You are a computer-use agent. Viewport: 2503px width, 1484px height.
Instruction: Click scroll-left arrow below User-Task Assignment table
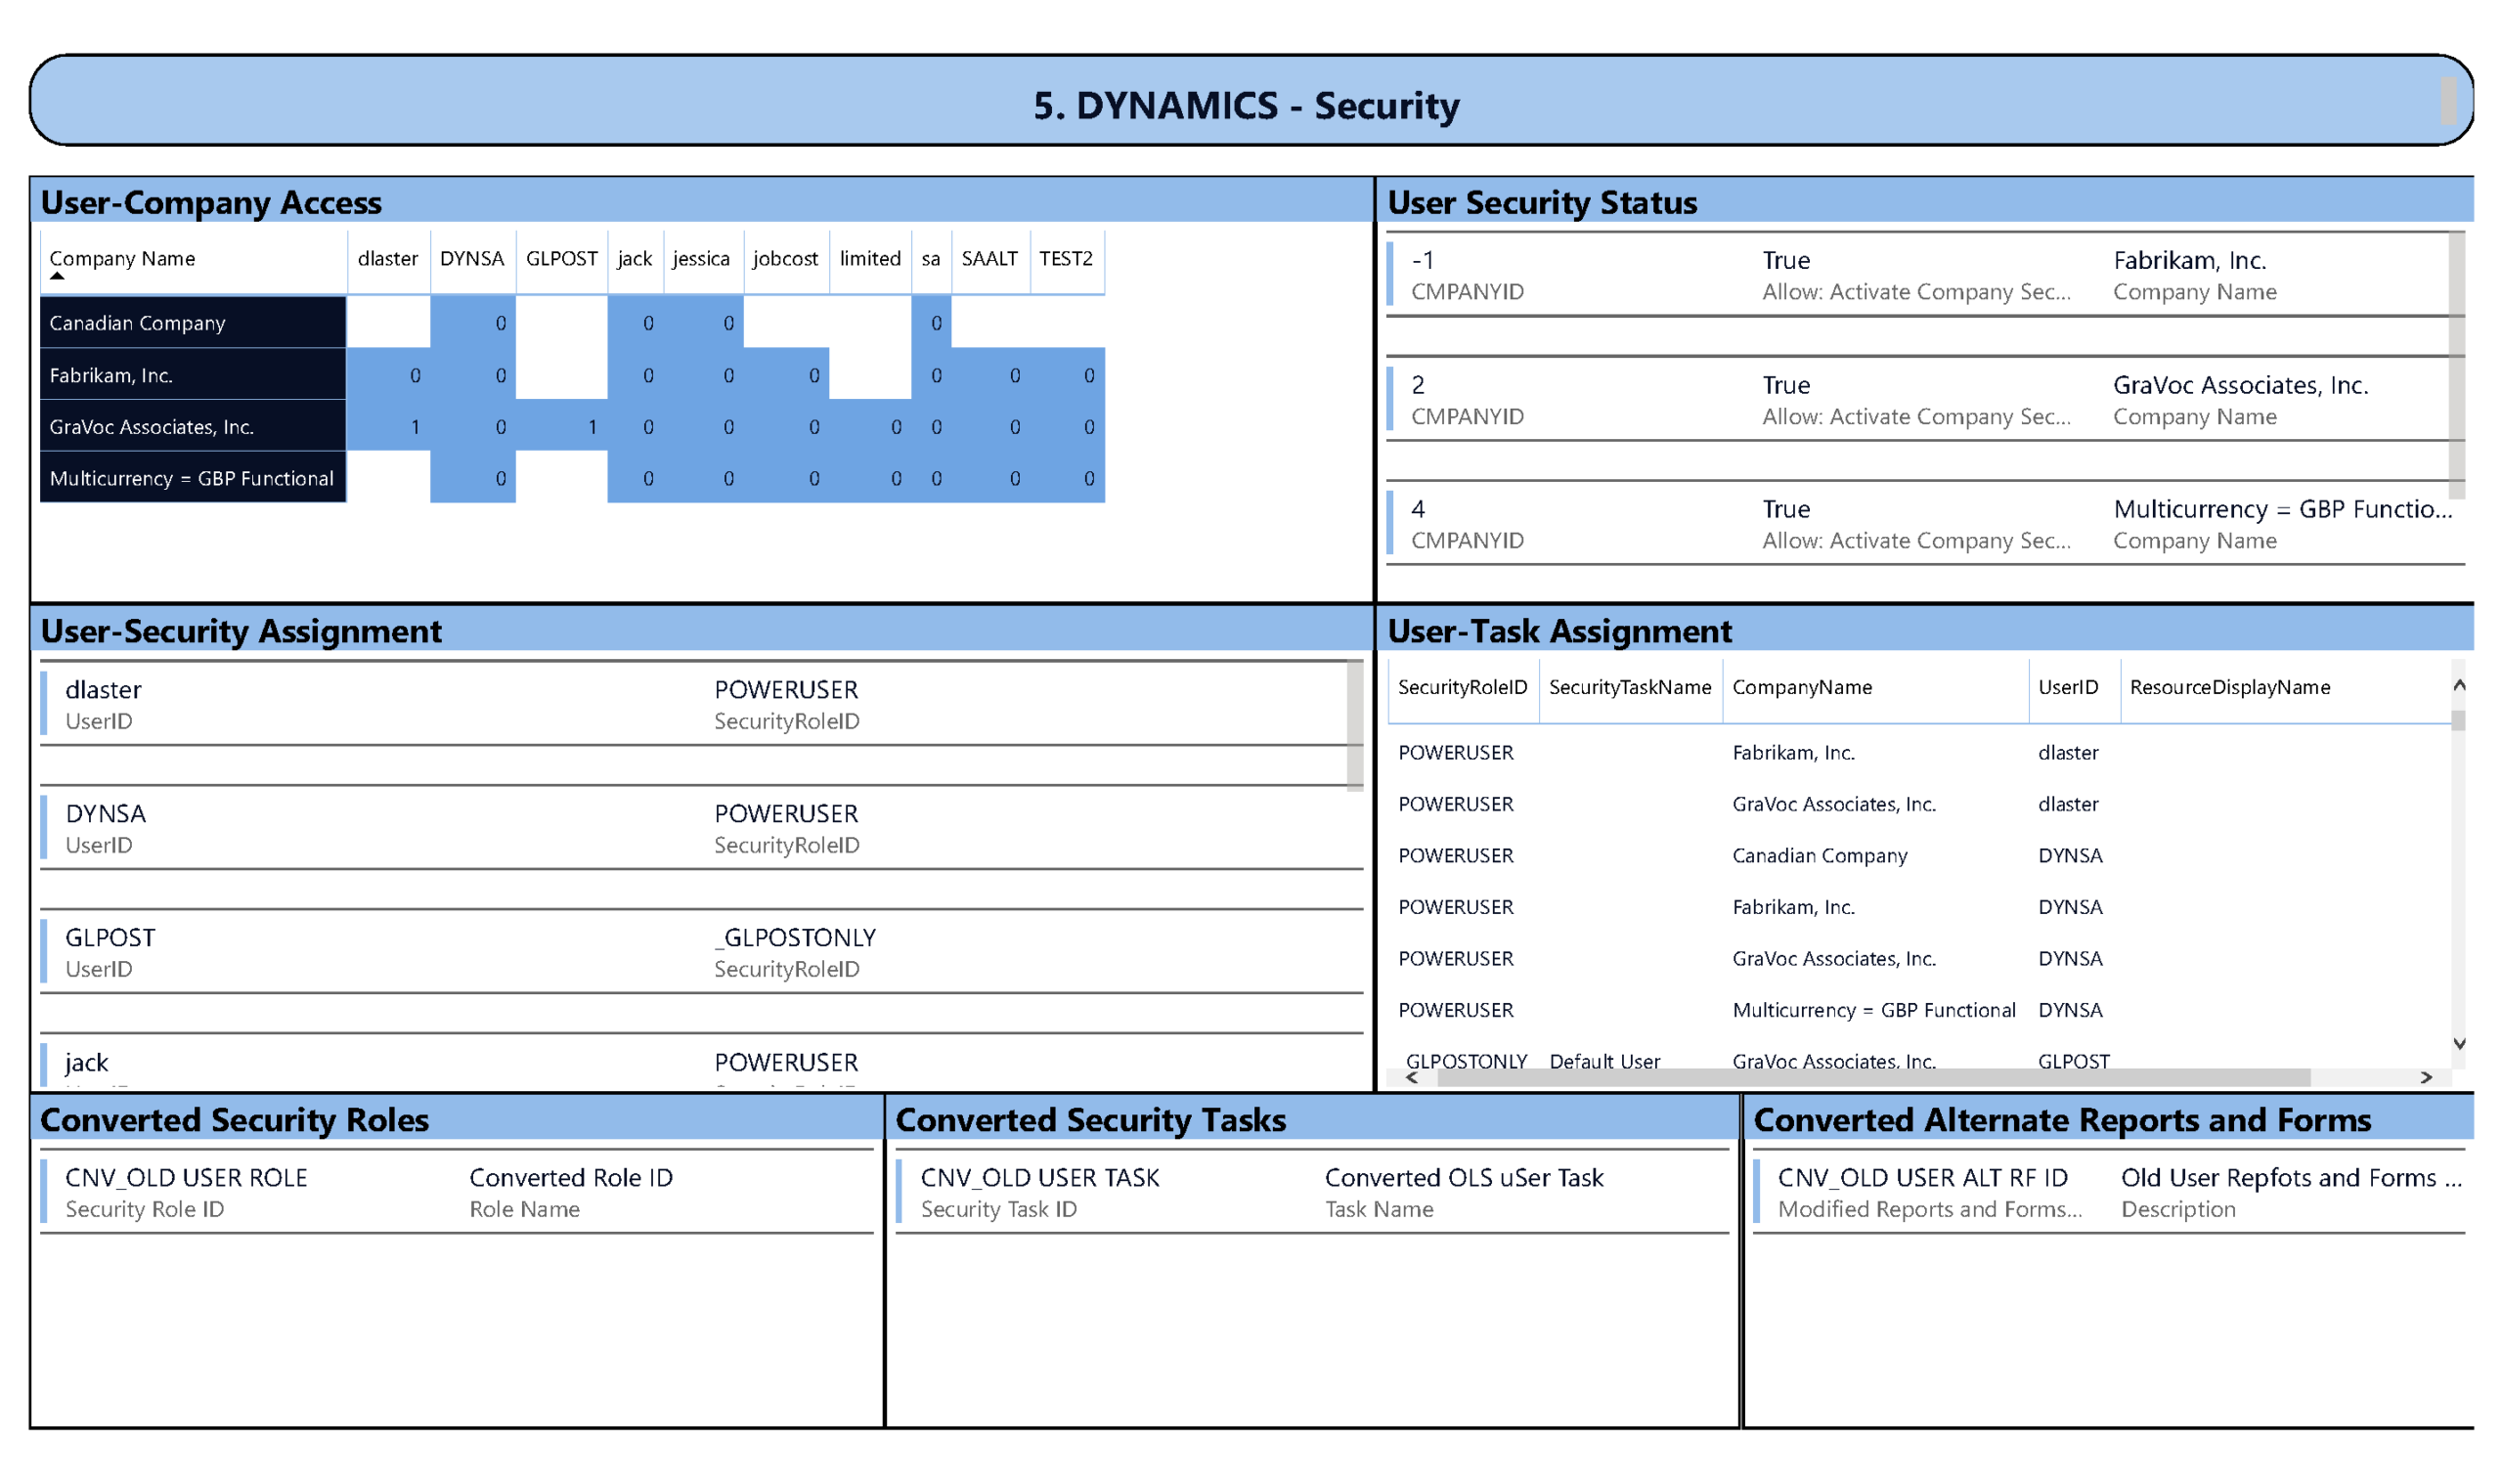[x=1412, y=1078]
